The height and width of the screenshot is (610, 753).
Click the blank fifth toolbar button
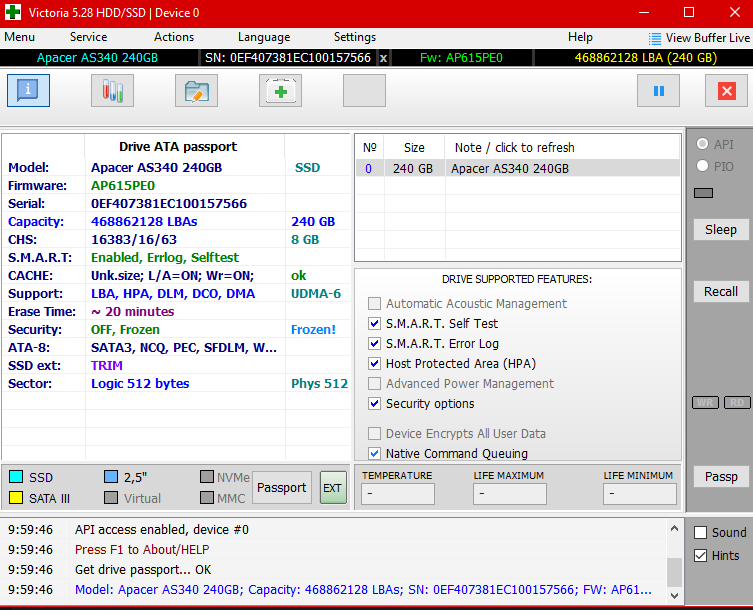click(364, 90)
